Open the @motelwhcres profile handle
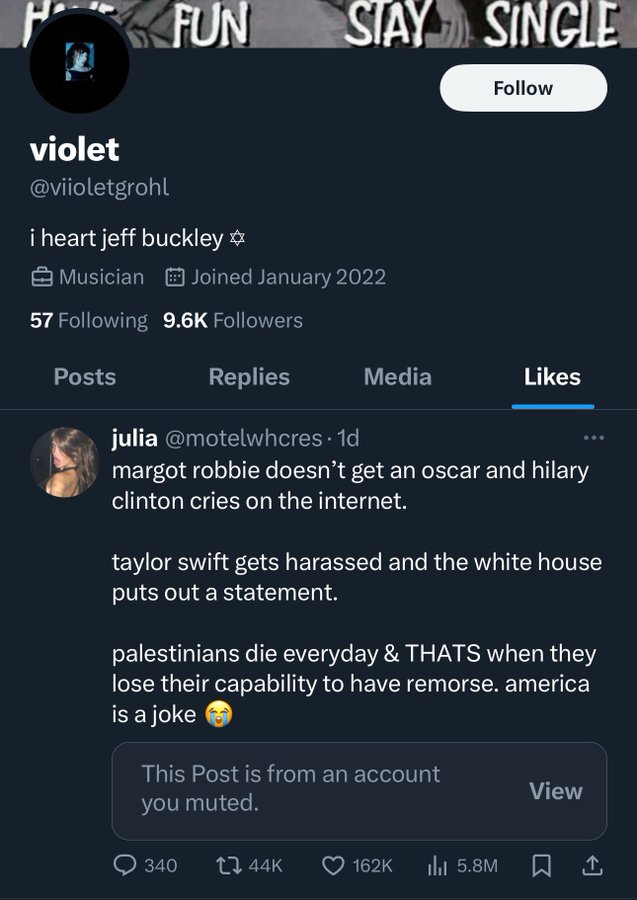 tap(243, 438)
